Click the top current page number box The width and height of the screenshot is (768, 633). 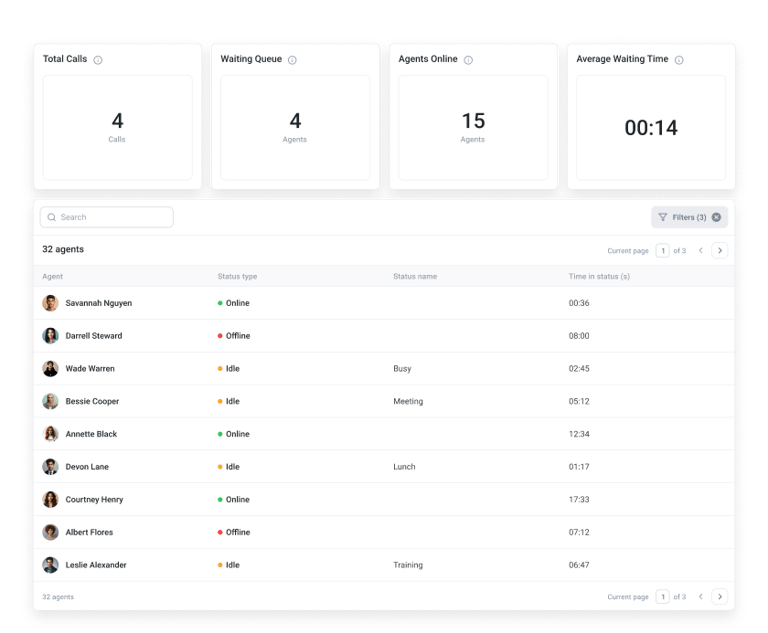[662, 250]
